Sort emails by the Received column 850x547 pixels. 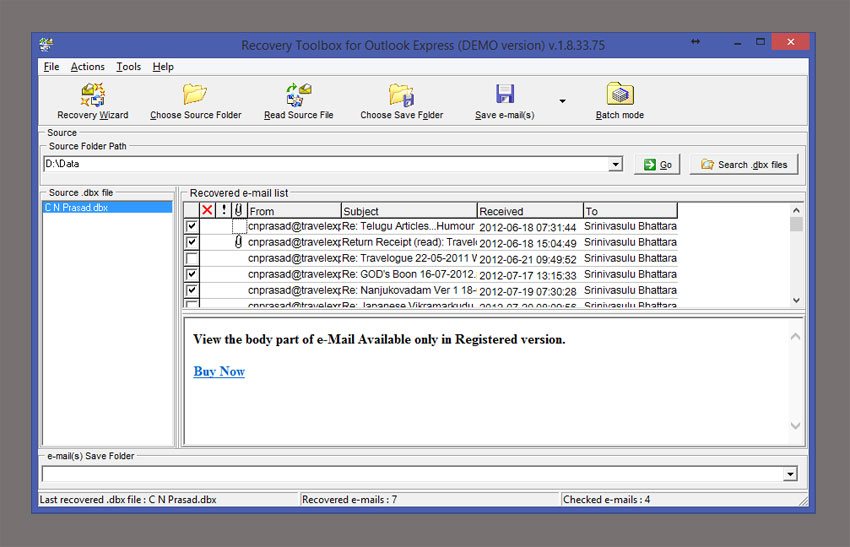pyautogui.click(x=530, y=210)
